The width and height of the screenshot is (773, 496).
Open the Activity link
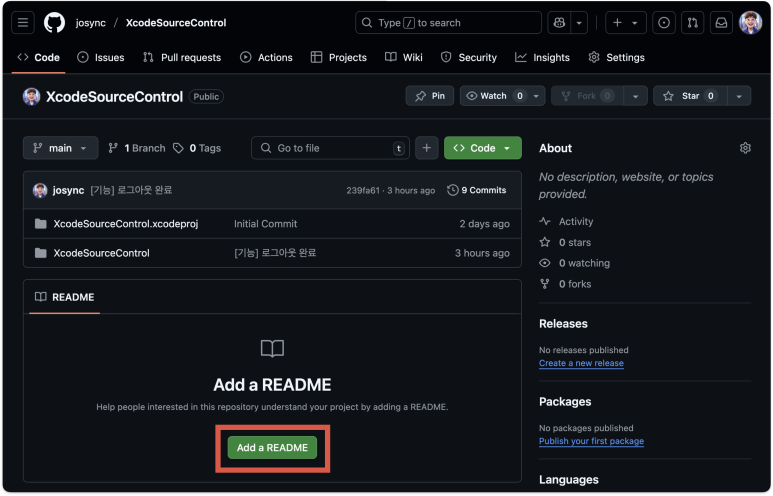pos(566,221)
